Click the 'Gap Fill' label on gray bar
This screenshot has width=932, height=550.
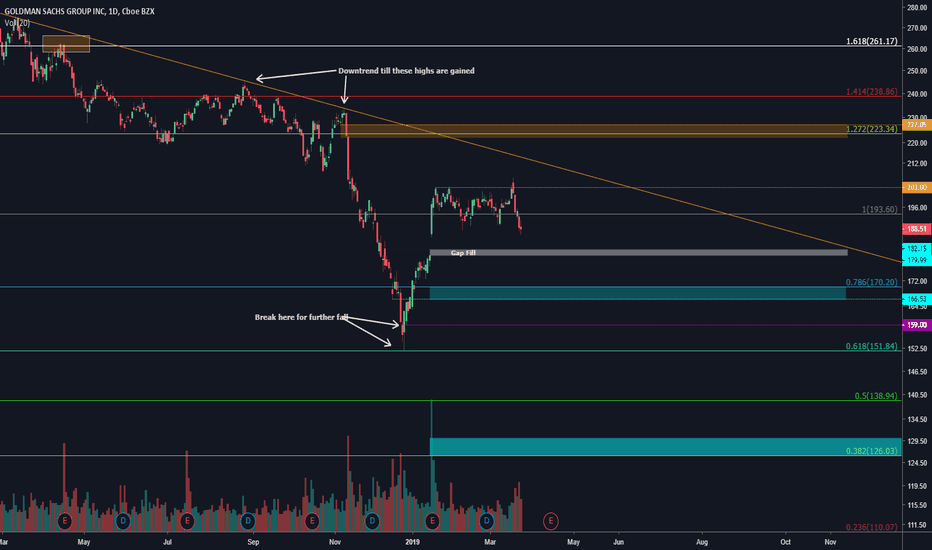pyautogui.click(x=463, y=253)
